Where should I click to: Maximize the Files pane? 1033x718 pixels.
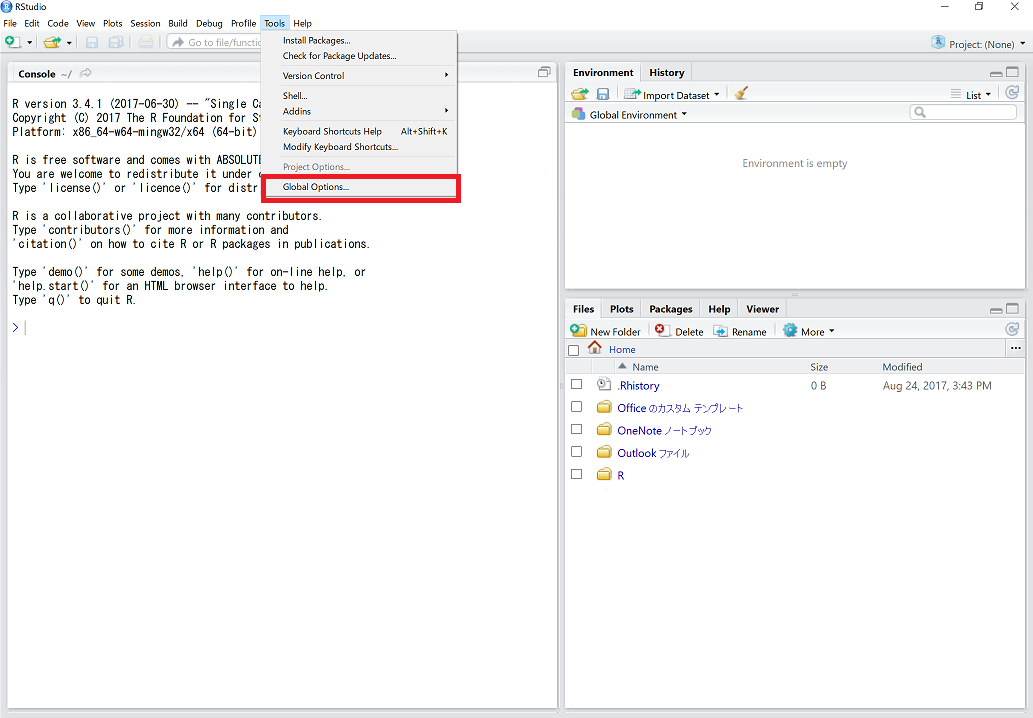1013,308
